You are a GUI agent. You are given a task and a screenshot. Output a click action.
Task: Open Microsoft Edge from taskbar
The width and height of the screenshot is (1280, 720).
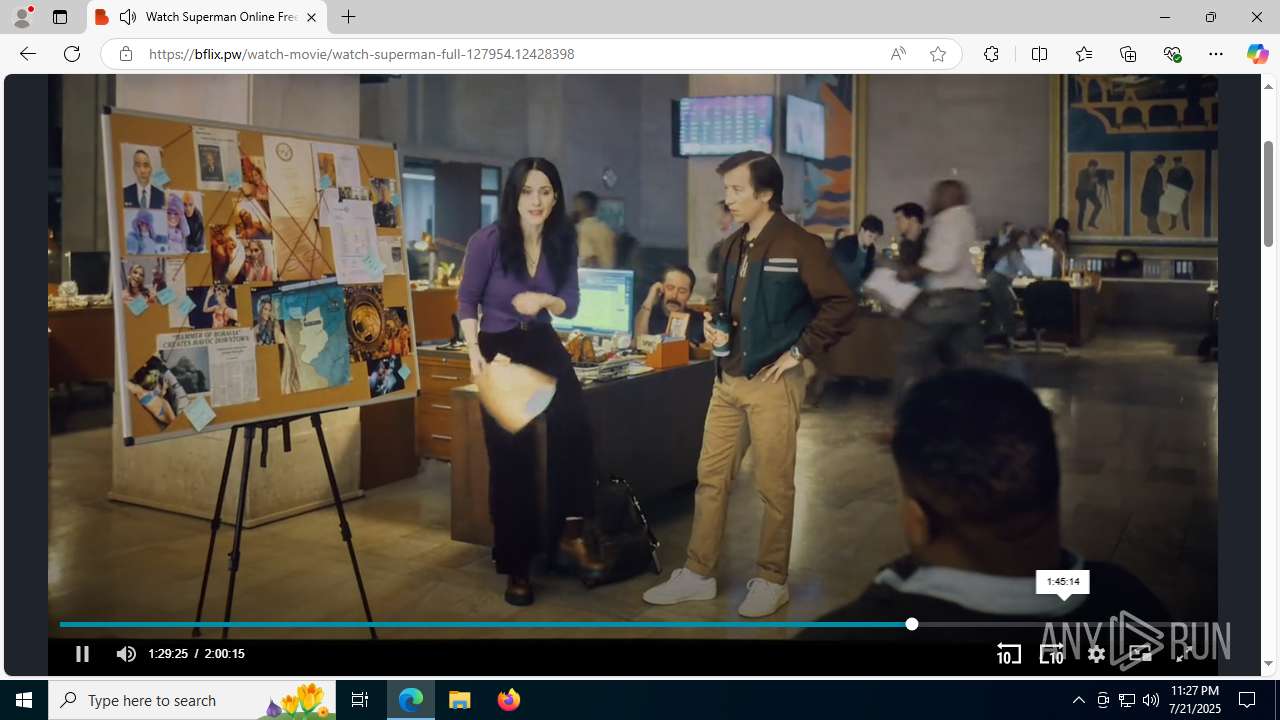click(x=411, y=700)
